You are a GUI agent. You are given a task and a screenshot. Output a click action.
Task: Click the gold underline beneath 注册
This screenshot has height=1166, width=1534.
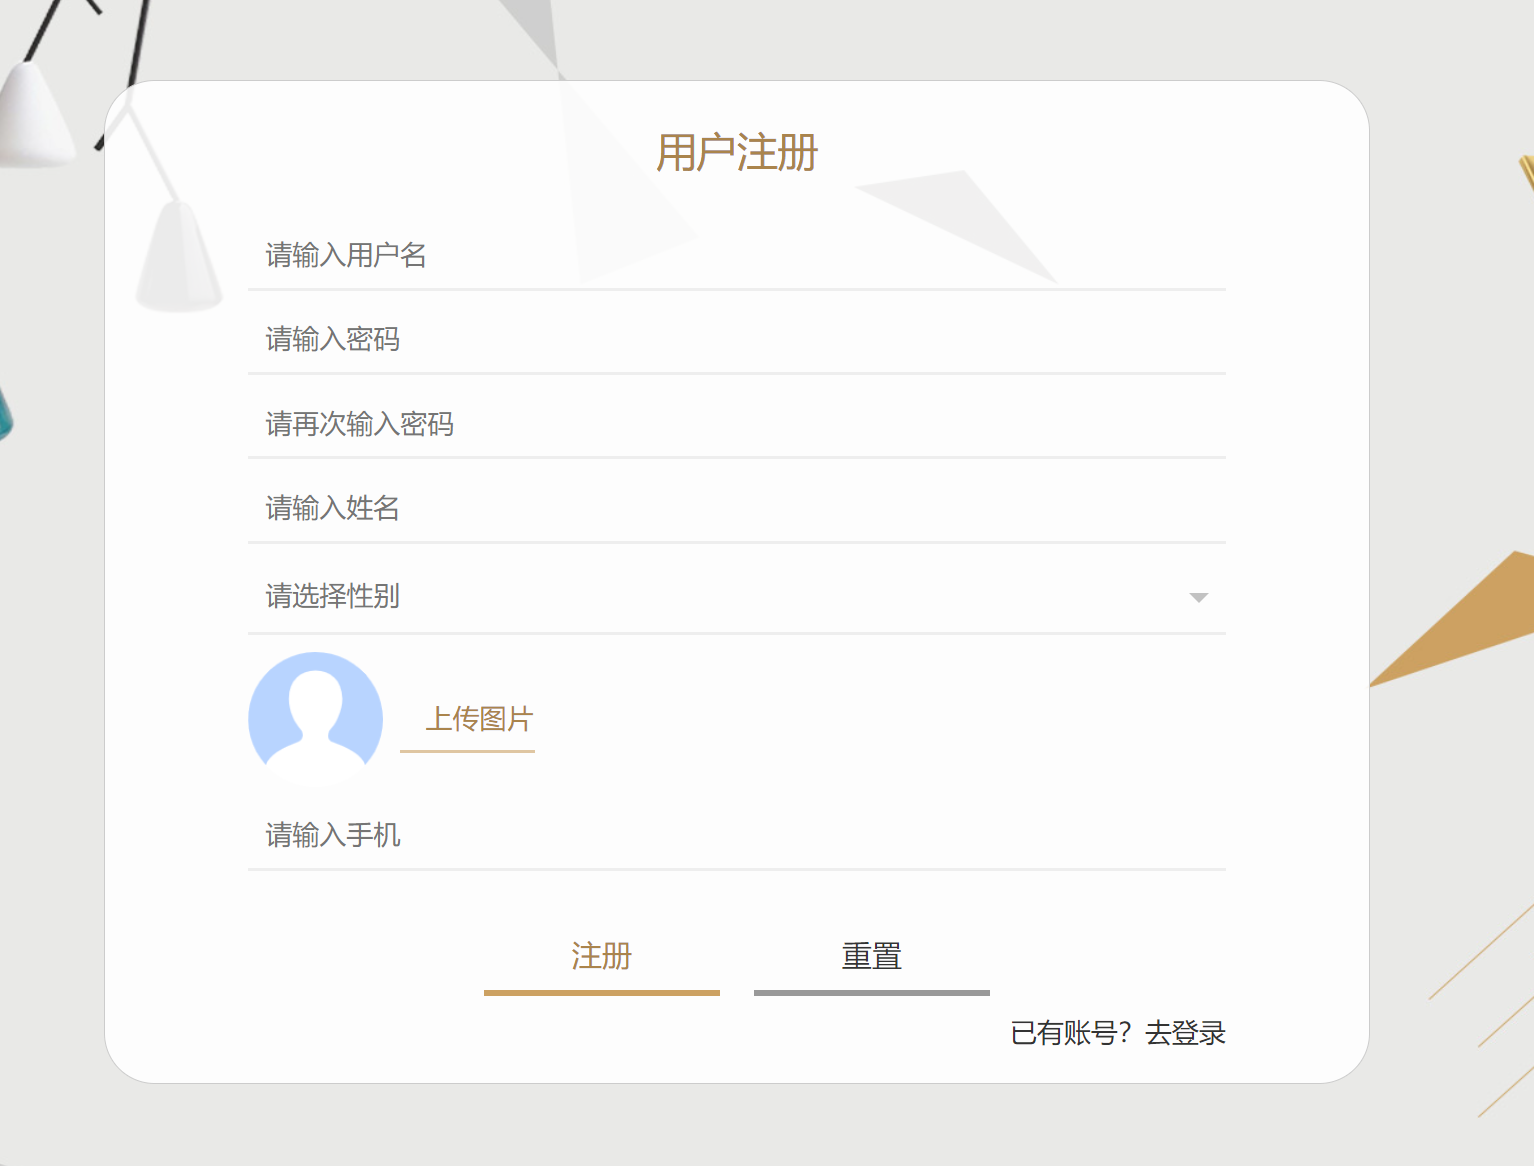click(601, 993)
